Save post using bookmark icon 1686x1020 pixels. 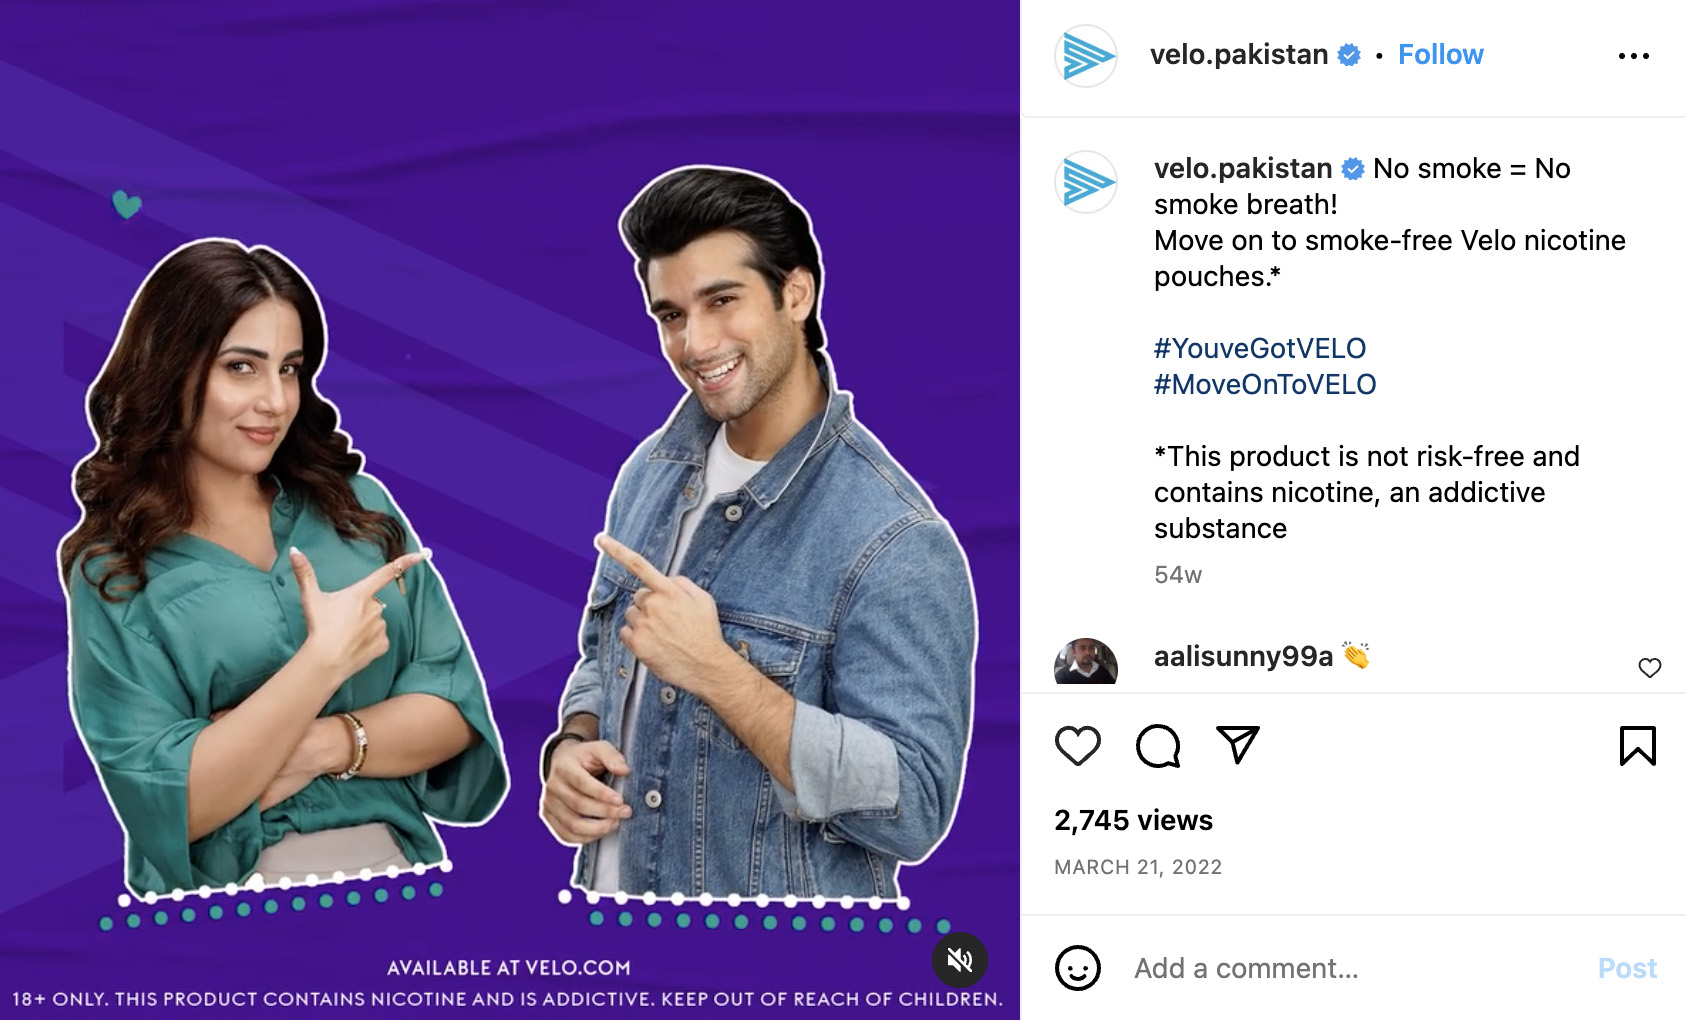pos(1637,746)
